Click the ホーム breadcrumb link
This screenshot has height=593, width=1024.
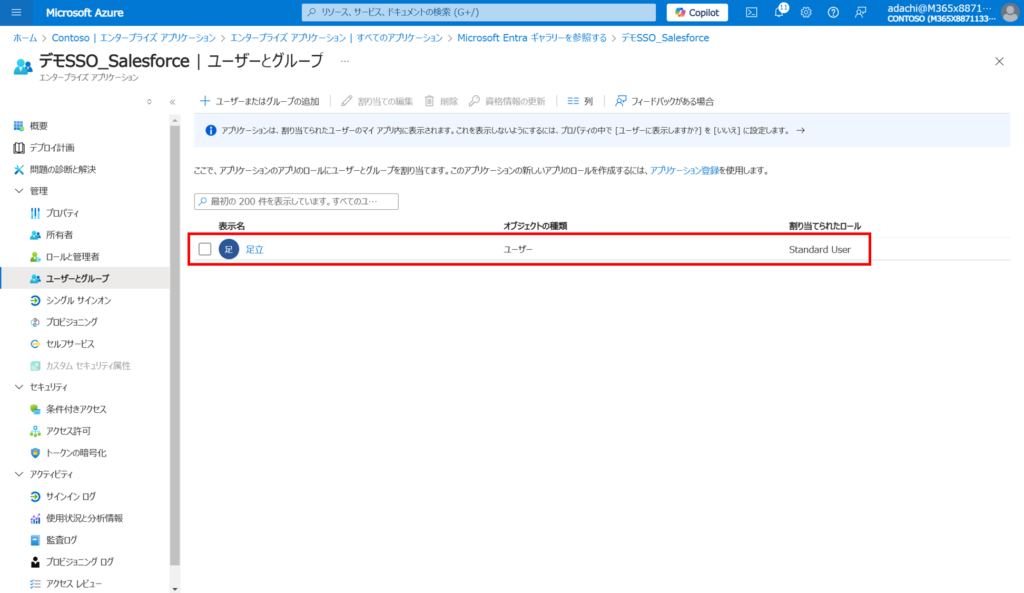[x=25, y=38]
